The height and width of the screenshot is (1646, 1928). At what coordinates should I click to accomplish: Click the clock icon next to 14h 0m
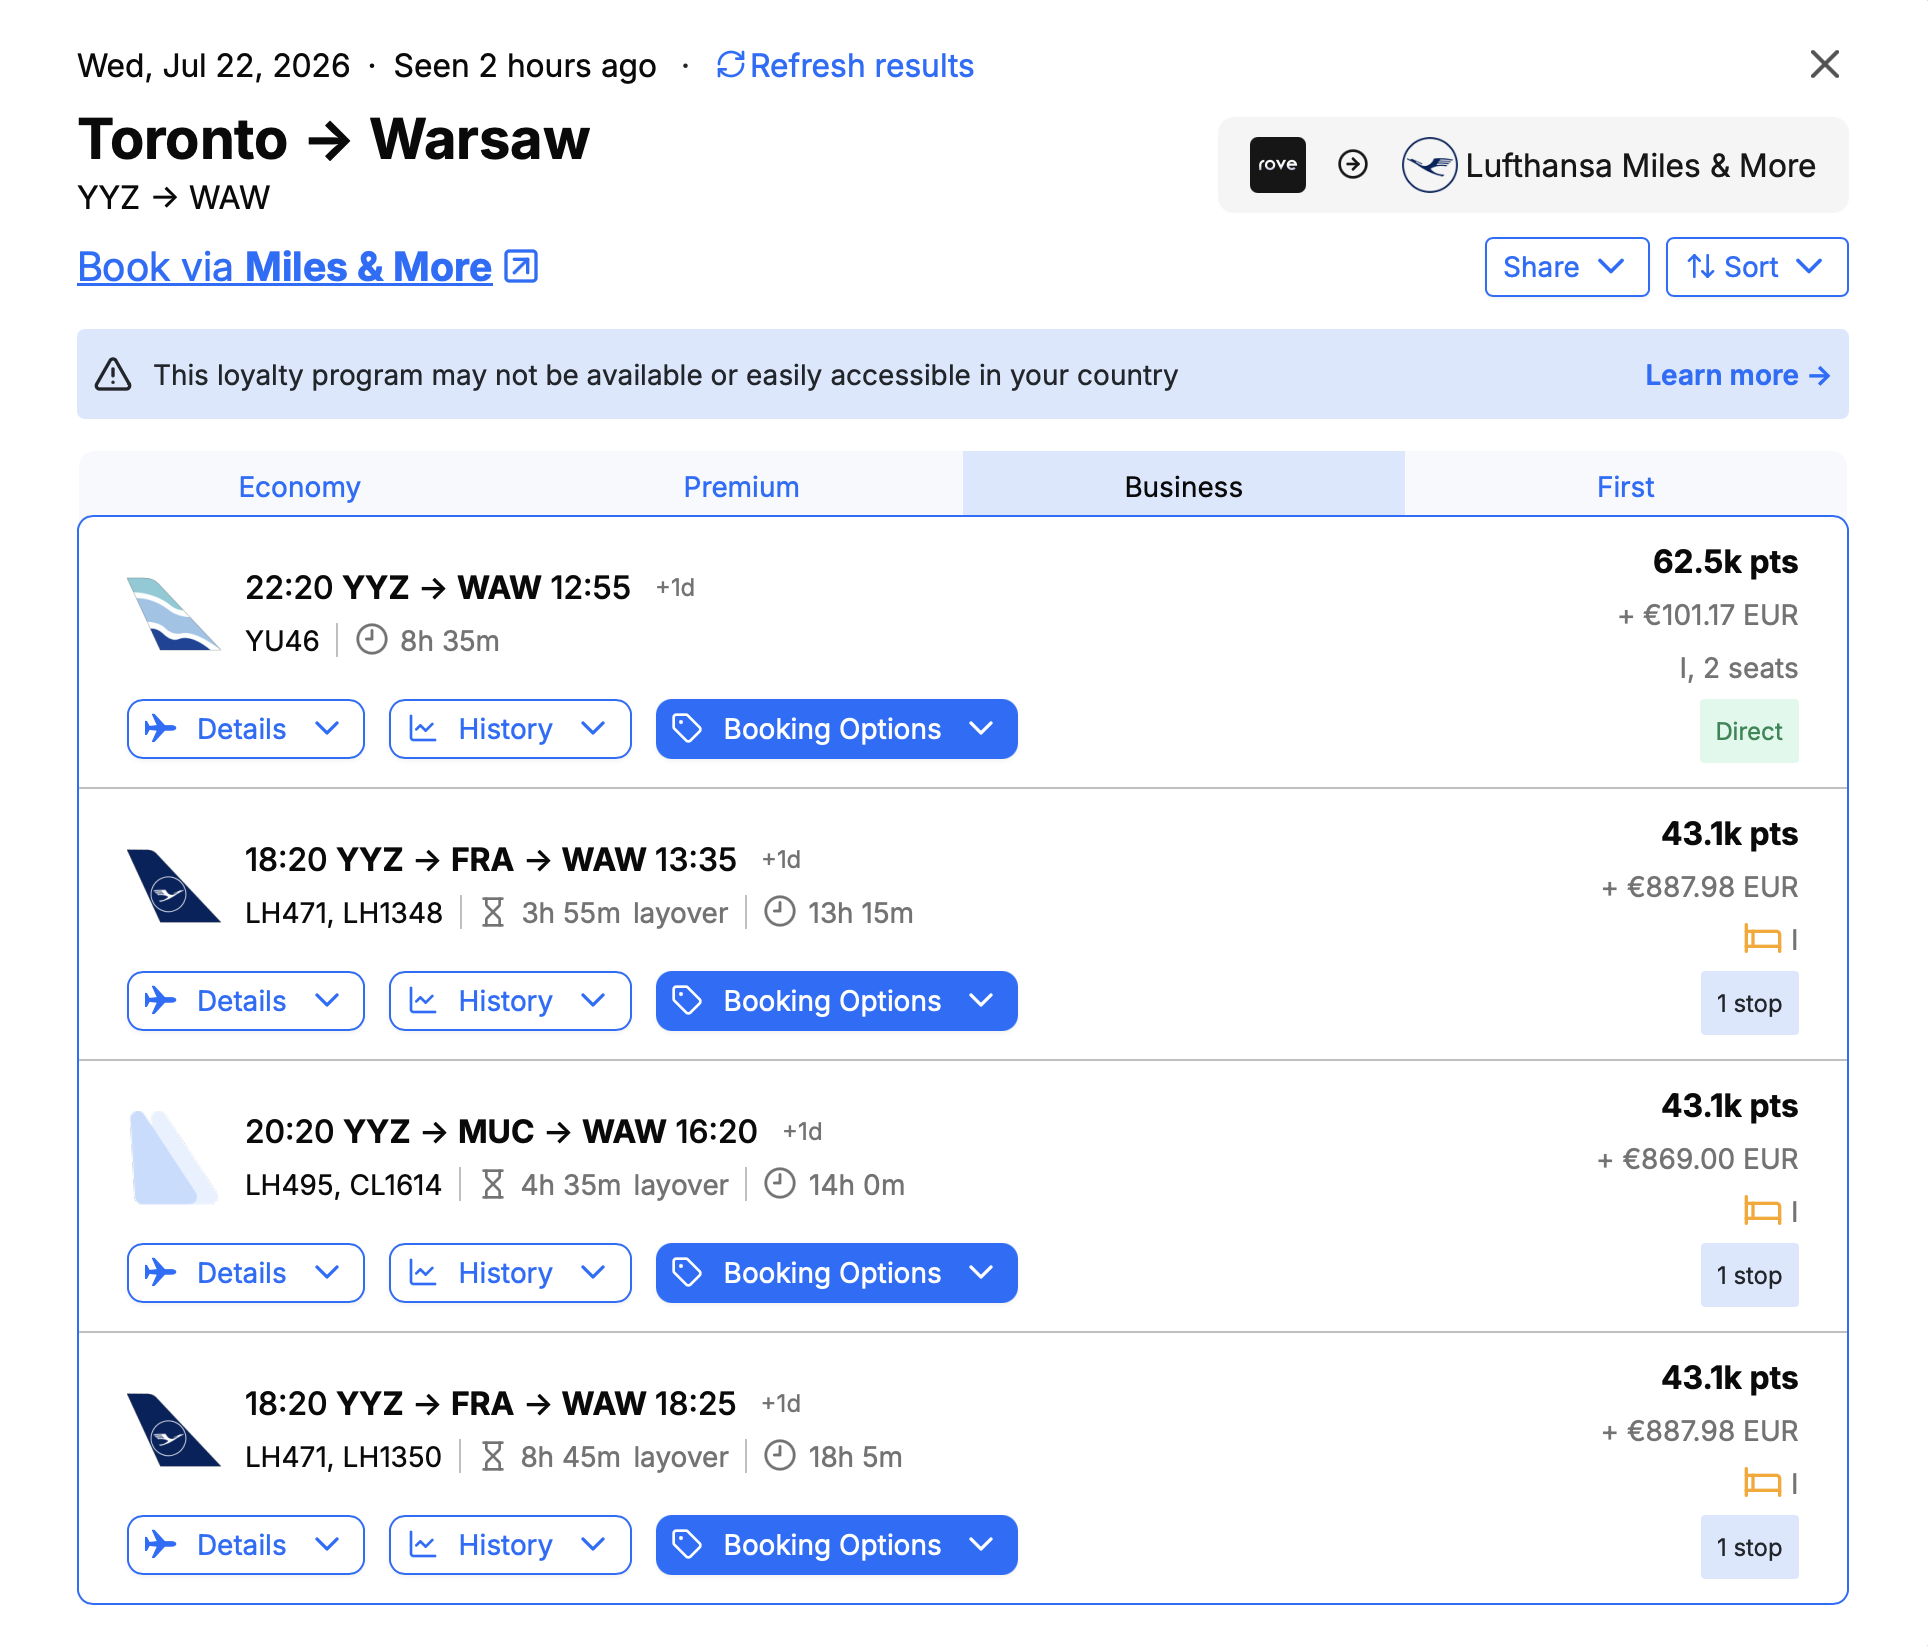(x=780, y=1184)
